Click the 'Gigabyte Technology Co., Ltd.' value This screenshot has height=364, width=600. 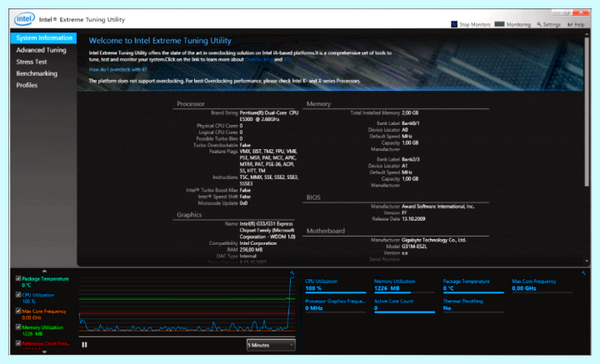(x=434, y=240)
